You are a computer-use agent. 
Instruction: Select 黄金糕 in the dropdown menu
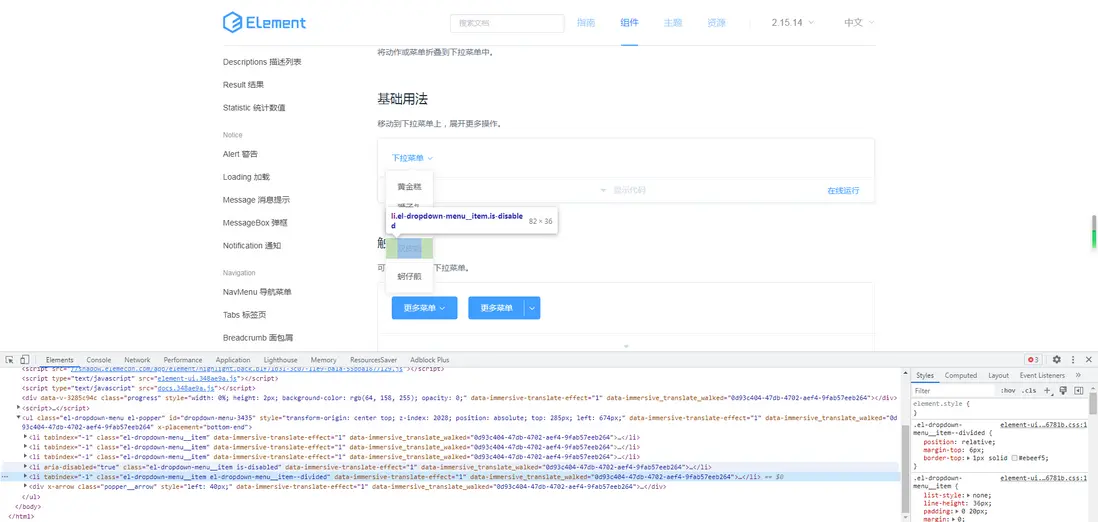click(x=410, y=186)
